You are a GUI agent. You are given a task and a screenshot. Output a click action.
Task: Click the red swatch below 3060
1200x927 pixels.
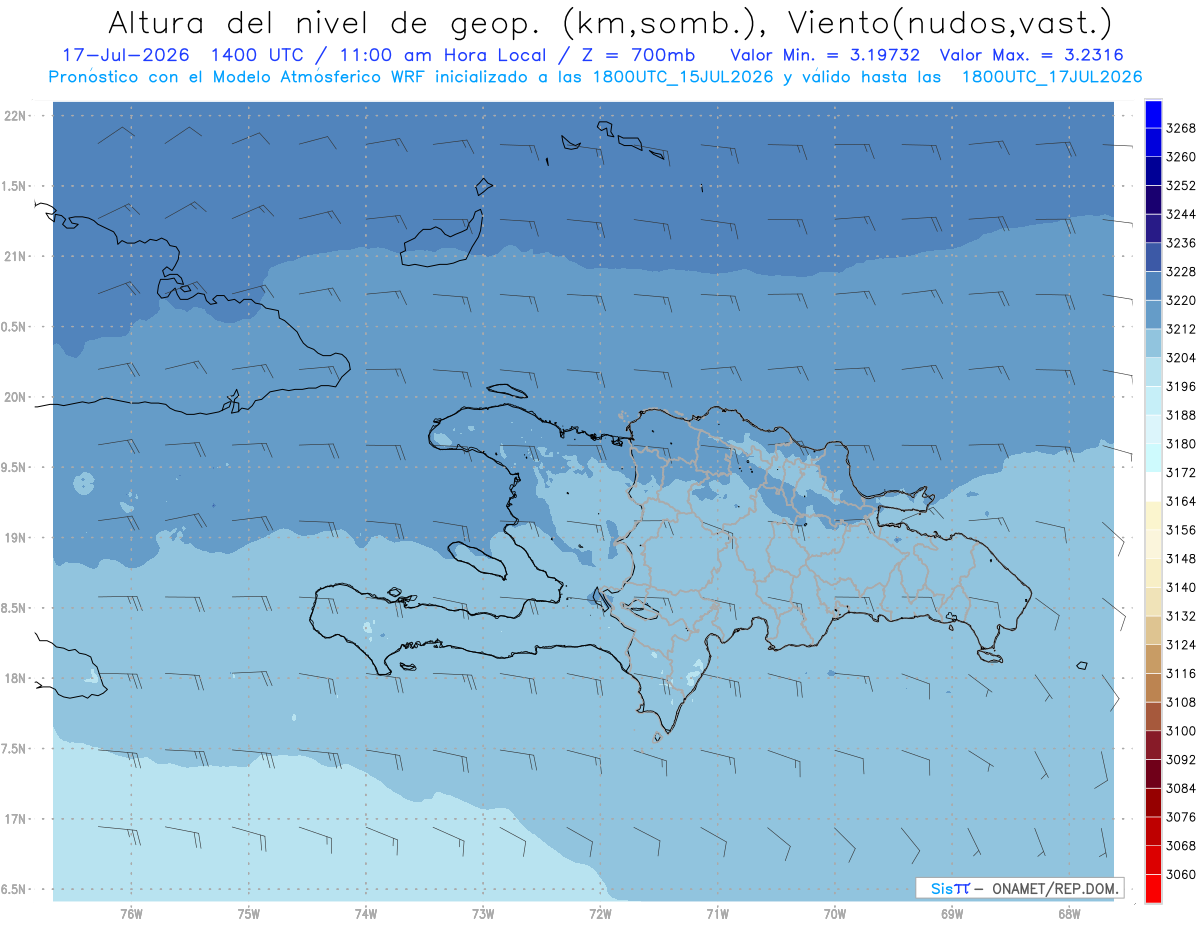tap(1152, 888)
